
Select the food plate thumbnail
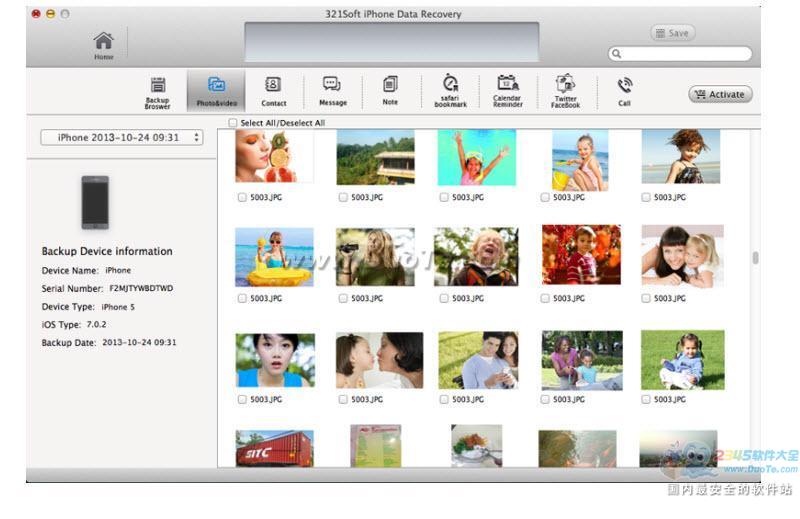pos(477,446)
